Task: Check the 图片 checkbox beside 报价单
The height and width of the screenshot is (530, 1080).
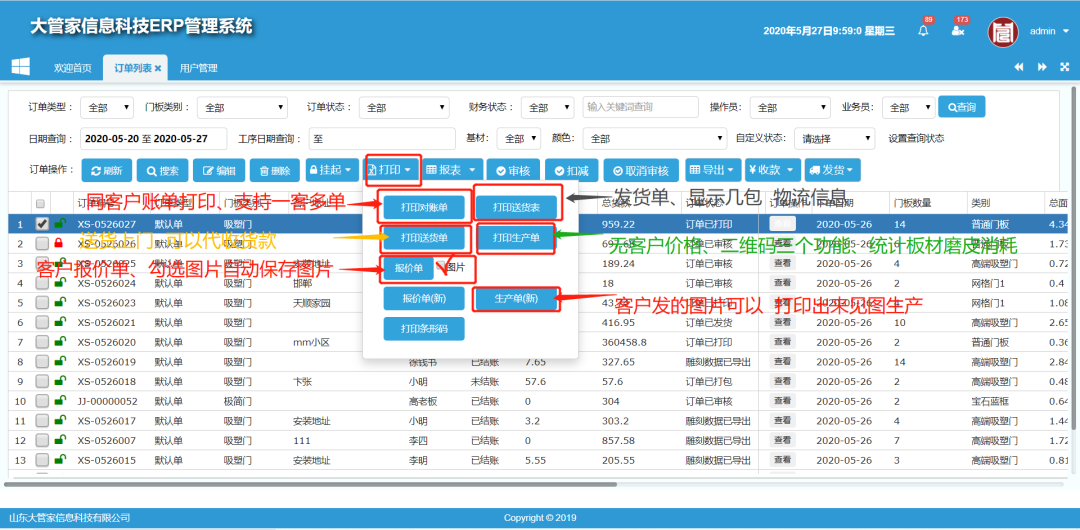Action: click(440, 268)
